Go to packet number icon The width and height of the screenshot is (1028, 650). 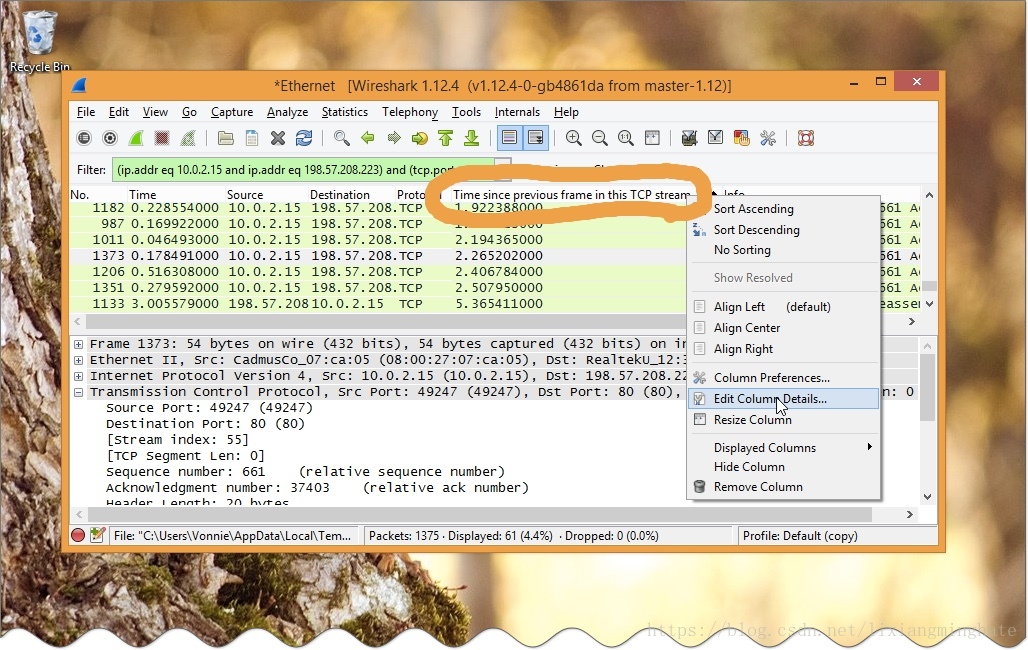(x=420, y=138)
